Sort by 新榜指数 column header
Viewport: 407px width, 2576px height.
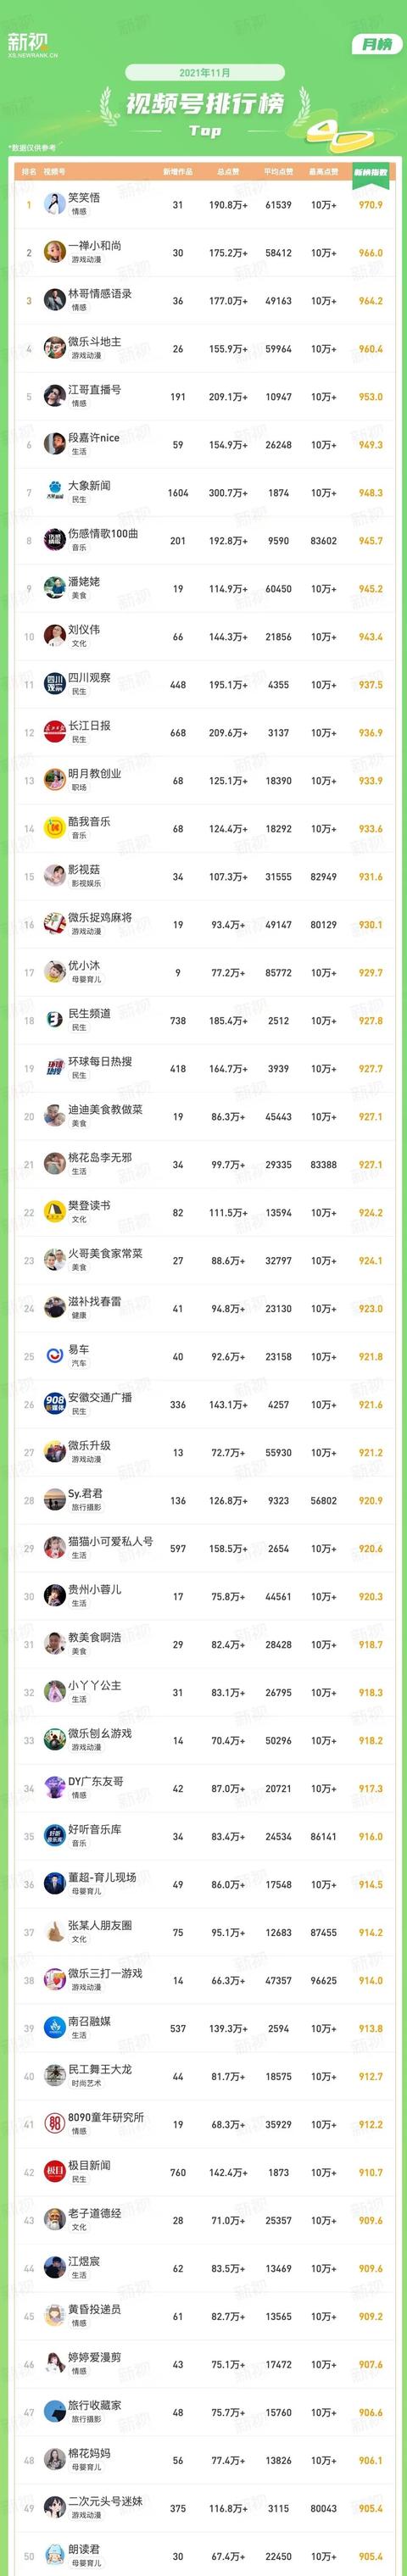[x=371, y=172]
